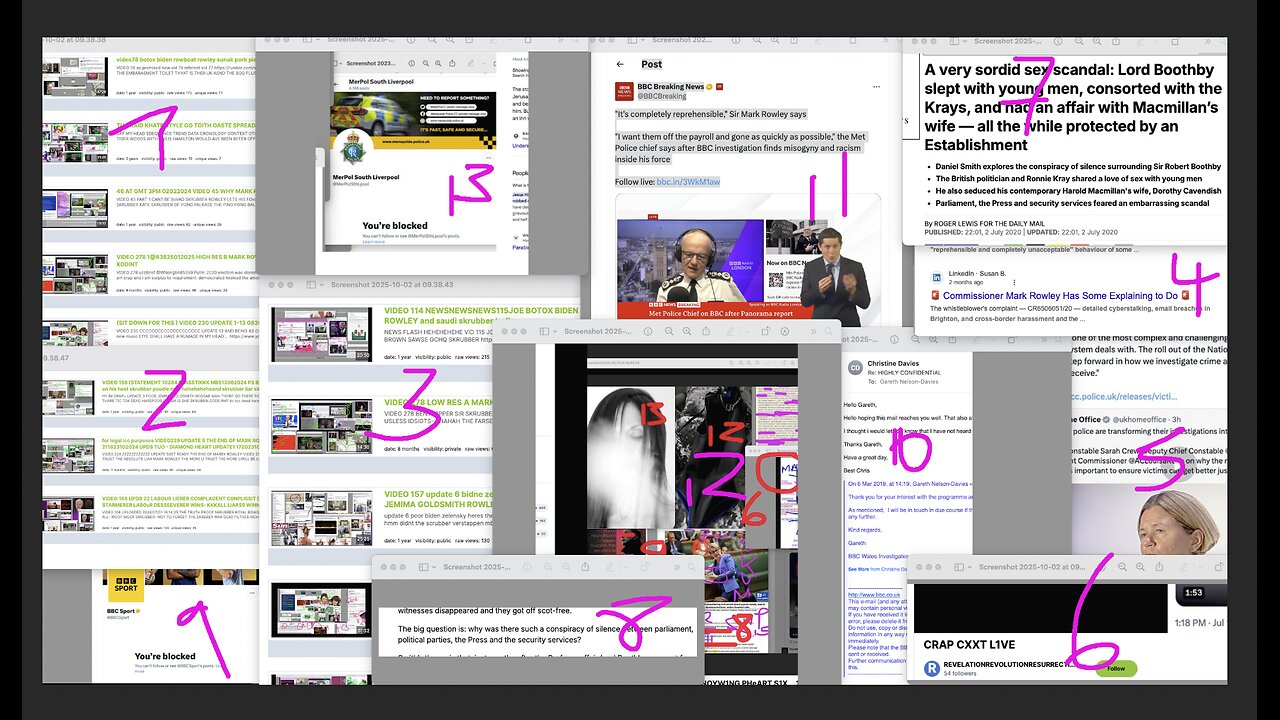Open BBC Breaking News profile avatar
The width and height of the screenshot is (1280, 720).
[x=624, y=91]
